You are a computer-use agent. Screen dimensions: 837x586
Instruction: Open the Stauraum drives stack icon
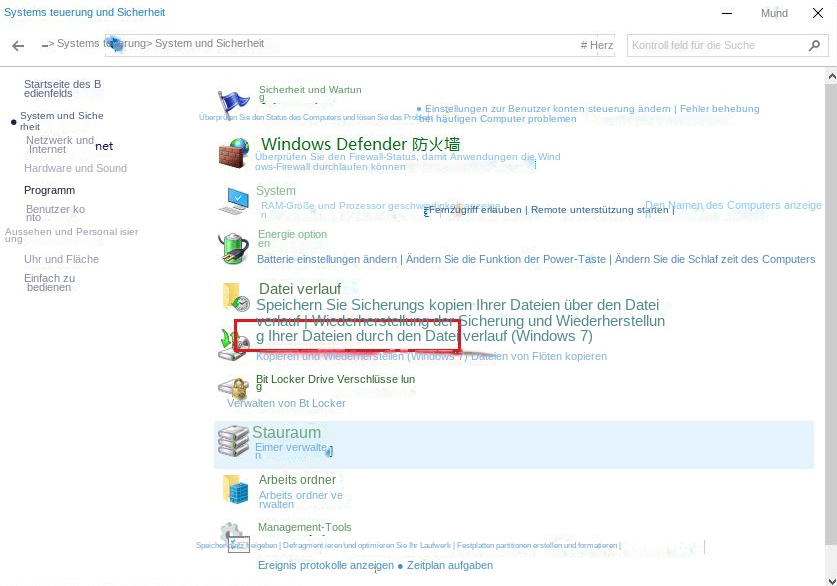(233, 440)
